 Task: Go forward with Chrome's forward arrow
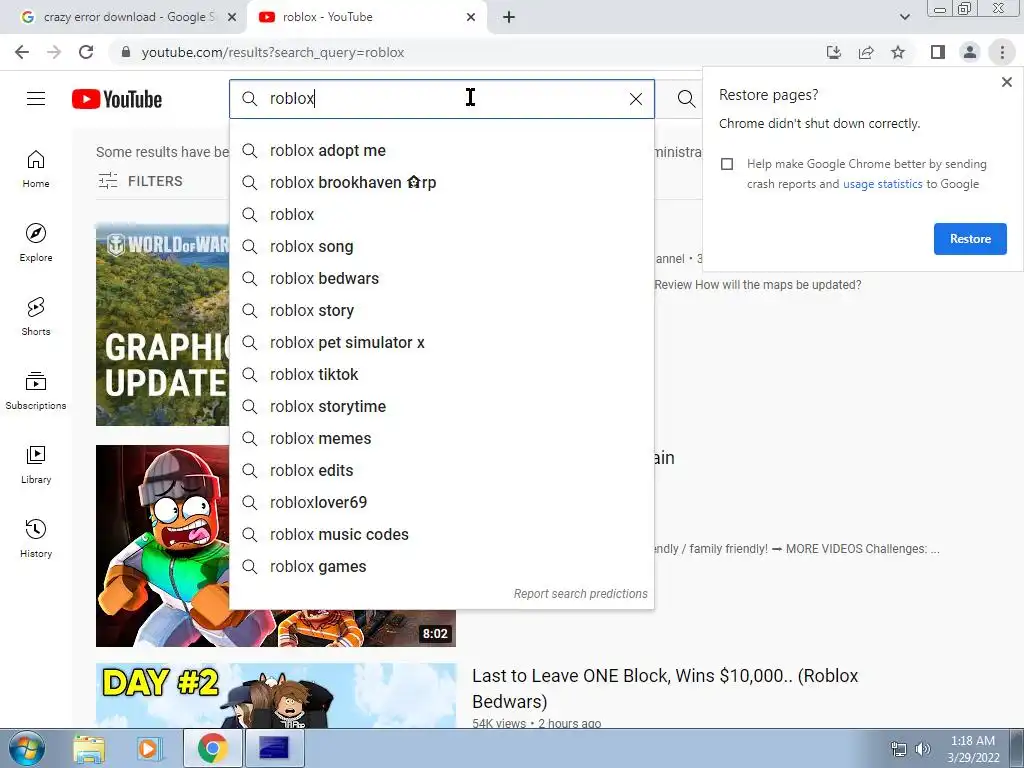coord(54,52)
